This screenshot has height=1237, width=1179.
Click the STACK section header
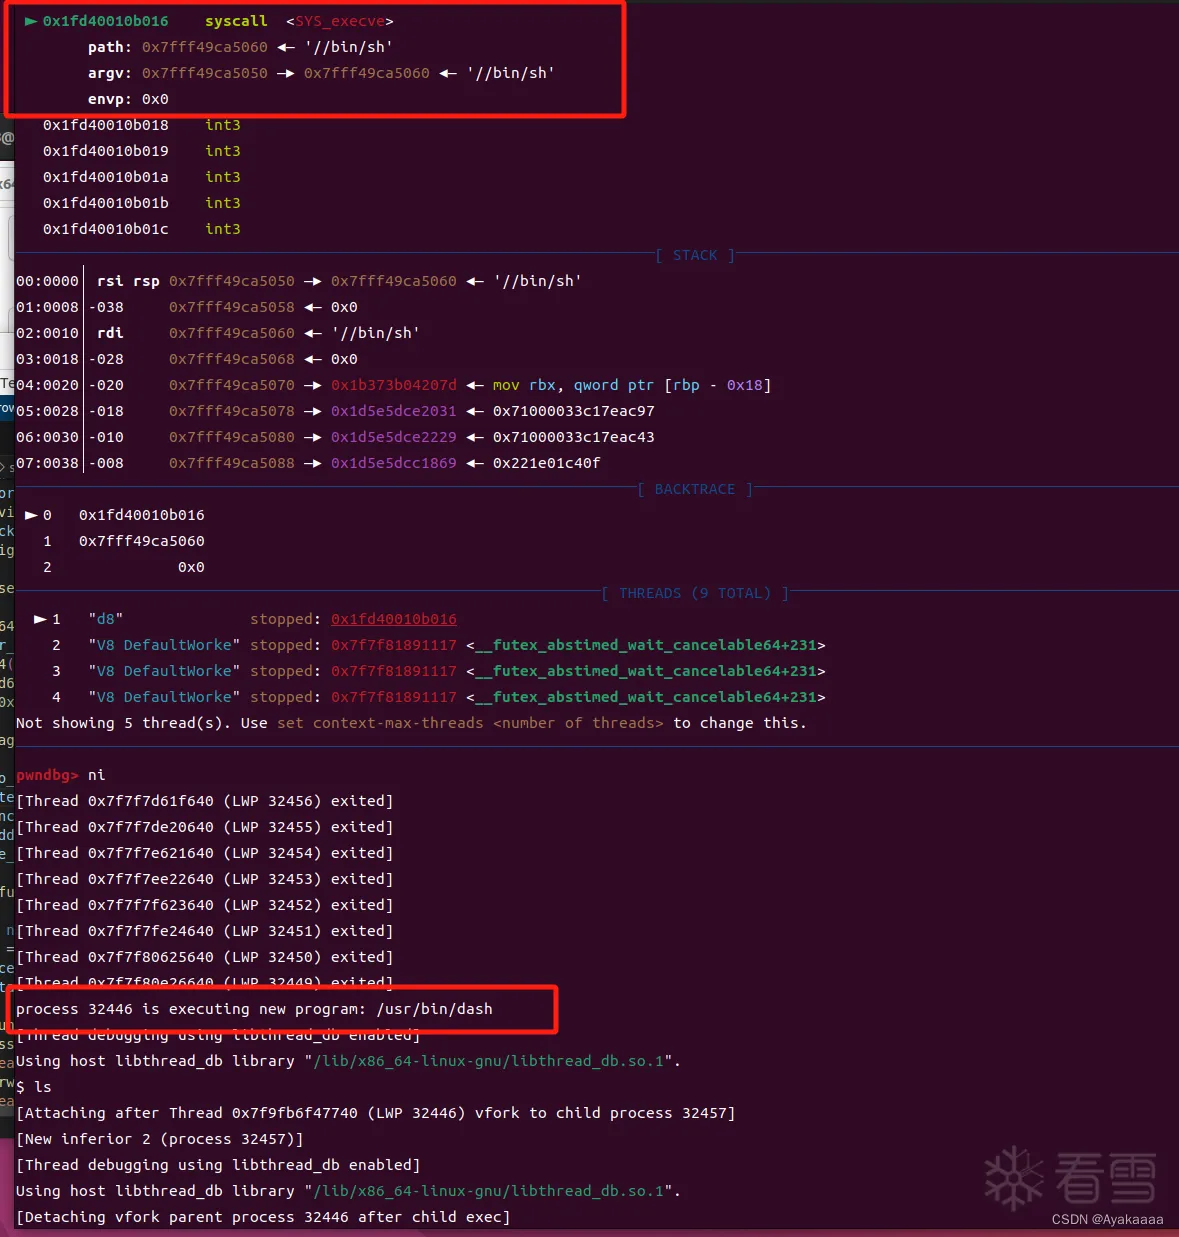(695, 255)
